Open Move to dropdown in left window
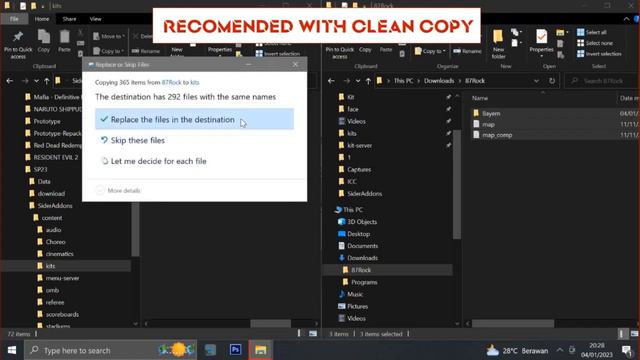This screenshot has height=360, width=640. [x=109, y=36]
